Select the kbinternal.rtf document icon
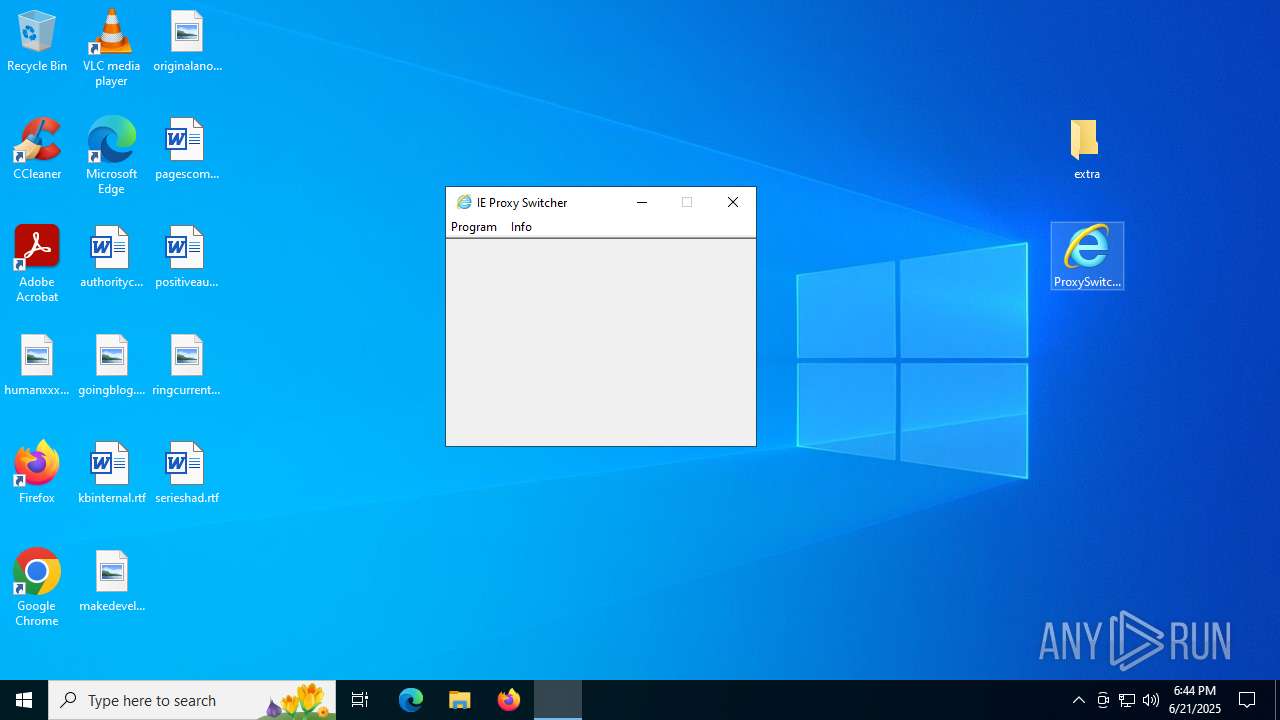The height and width of the screenshot is (720, 1280). coord(111,472)
